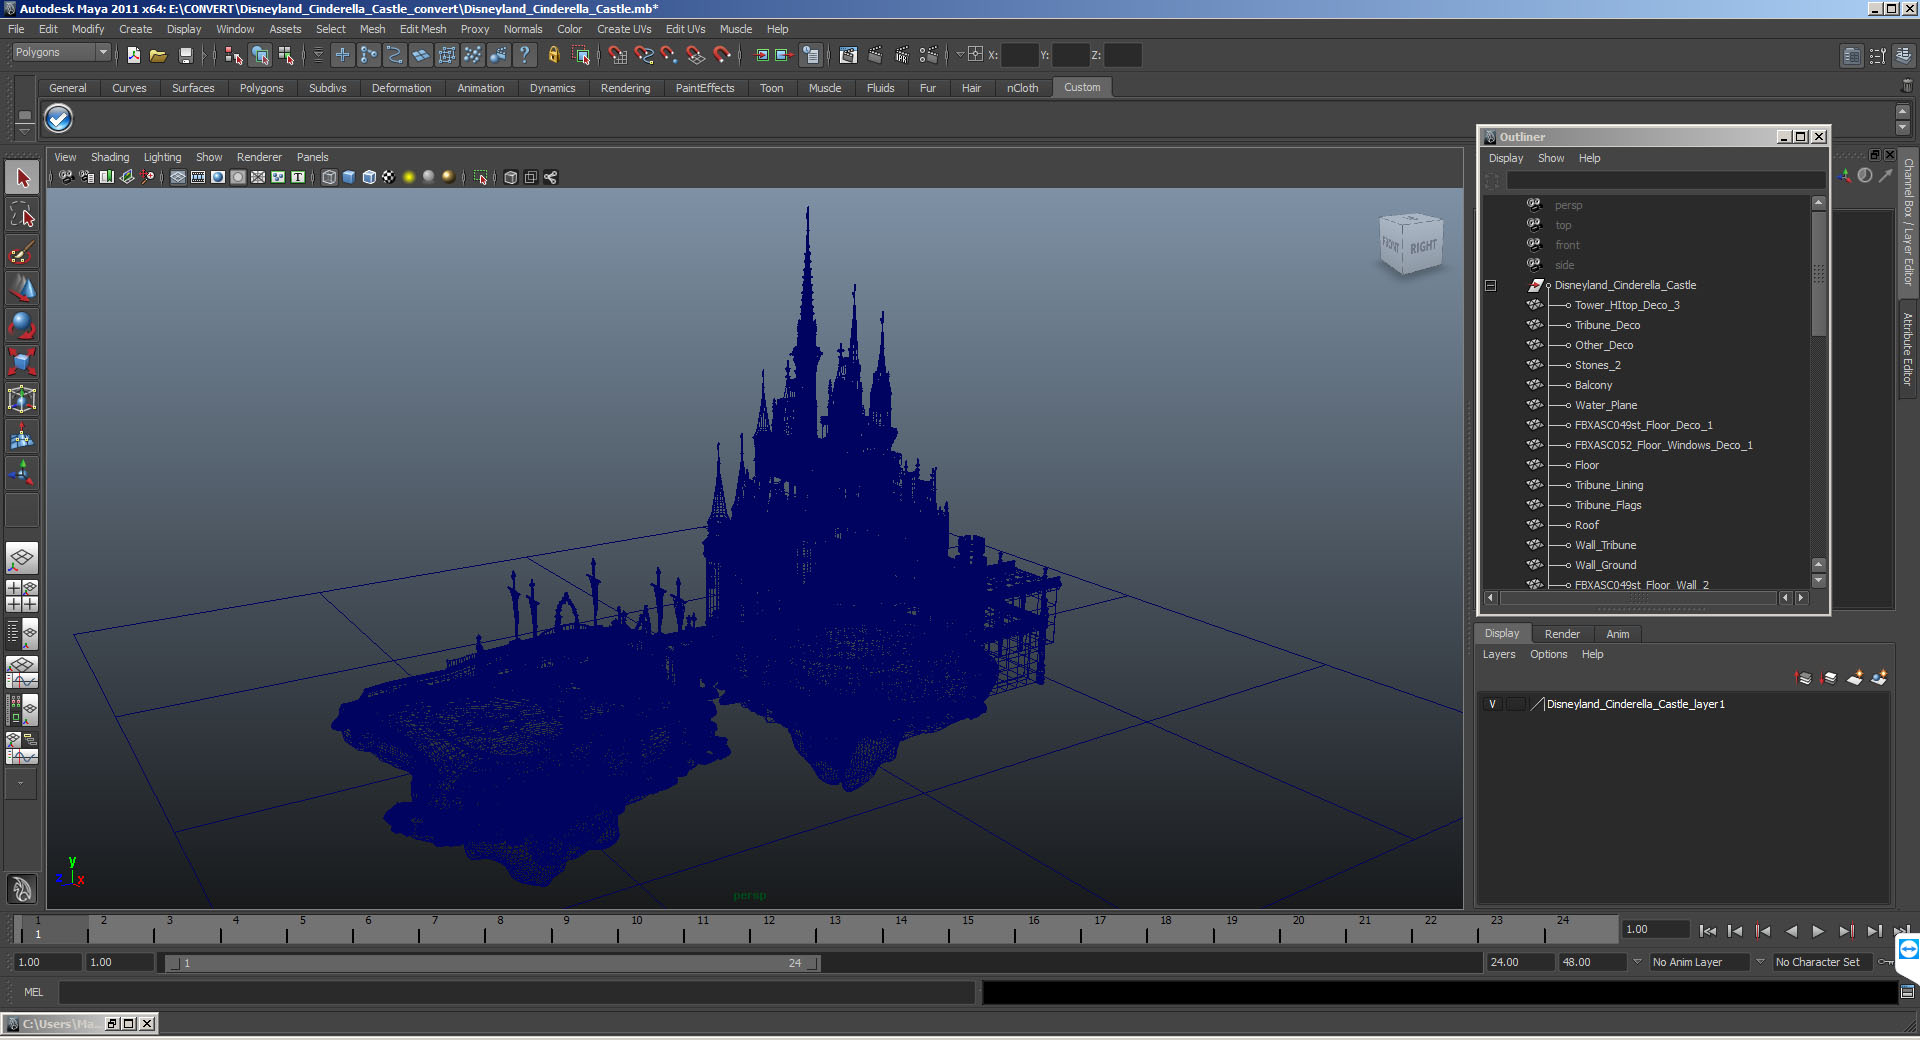Image resolution: width=1920 pixels, height=1040 pixels.
Task: Click the Snap to grids magnet icon
Action: [618, 55]
